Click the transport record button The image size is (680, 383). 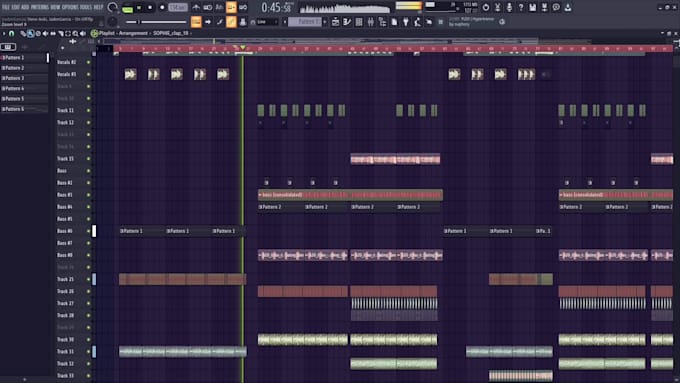[162, 7]
